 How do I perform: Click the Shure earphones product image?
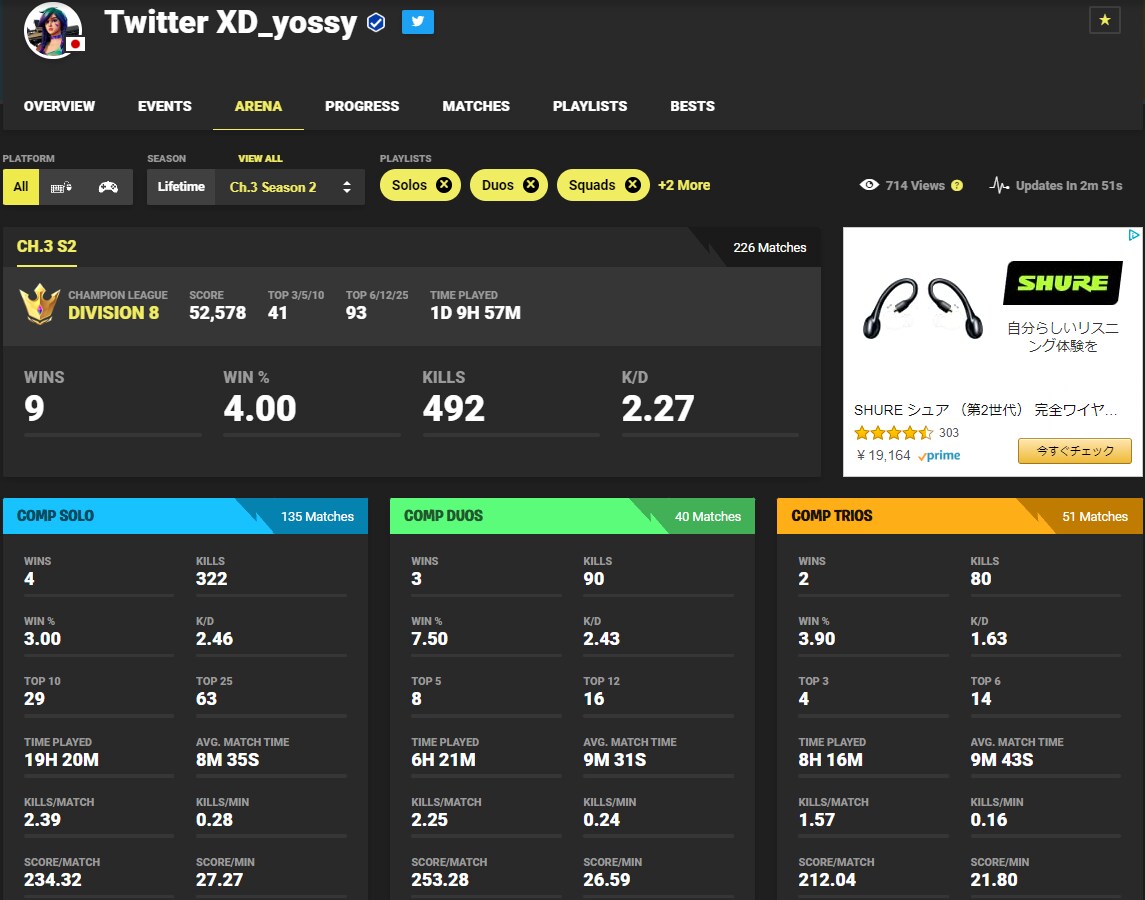[x=922, y=308]
